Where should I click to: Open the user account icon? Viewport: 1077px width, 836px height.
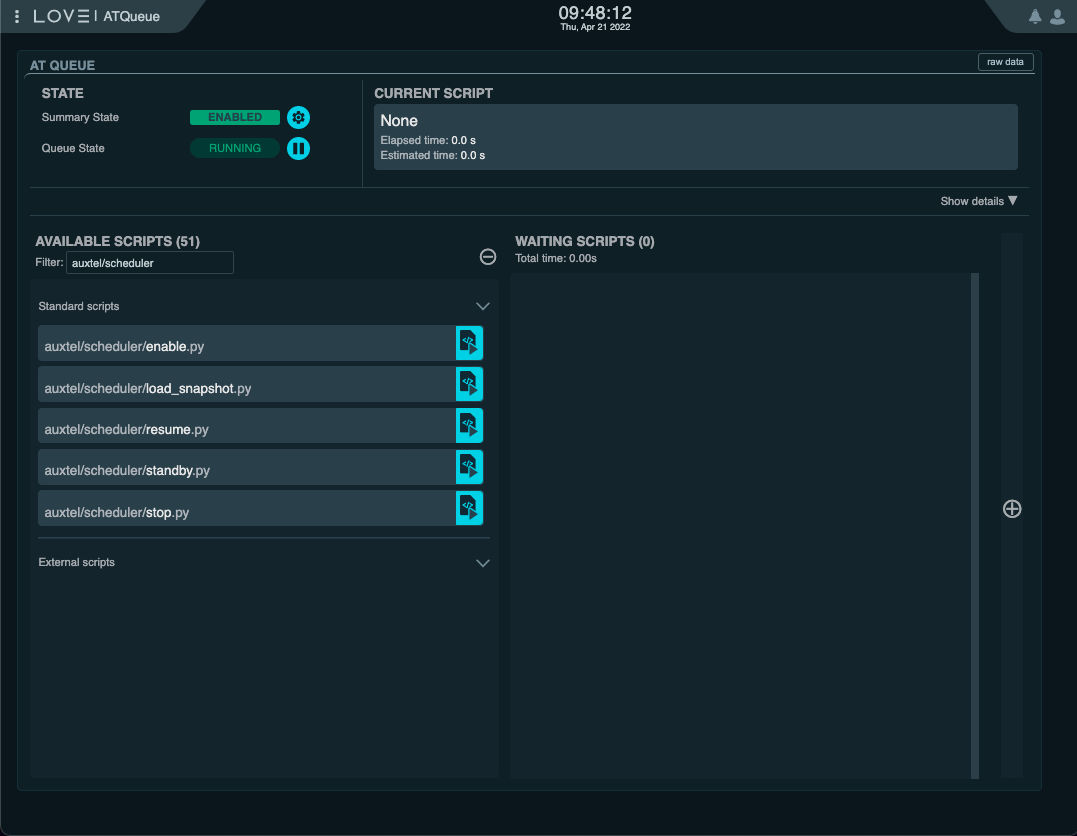(1057, 16)
